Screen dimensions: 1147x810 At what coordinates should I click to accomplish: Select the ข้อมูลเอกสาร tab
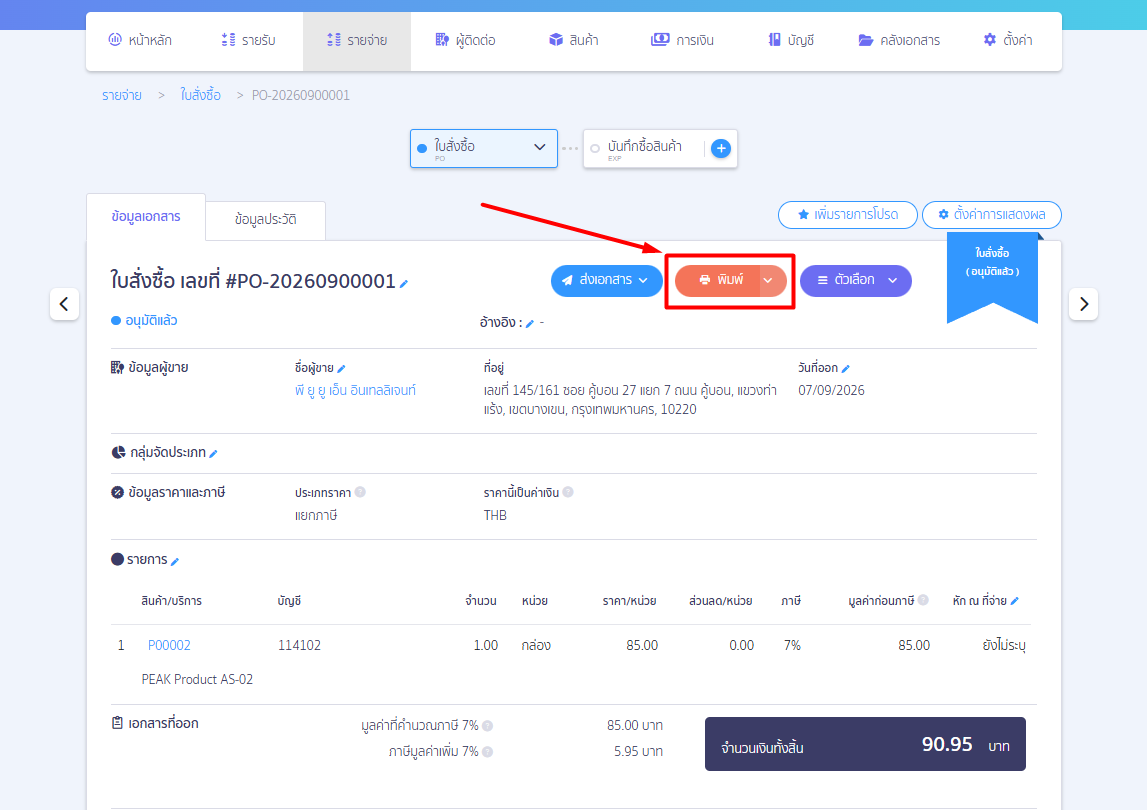tap(146, 217)
